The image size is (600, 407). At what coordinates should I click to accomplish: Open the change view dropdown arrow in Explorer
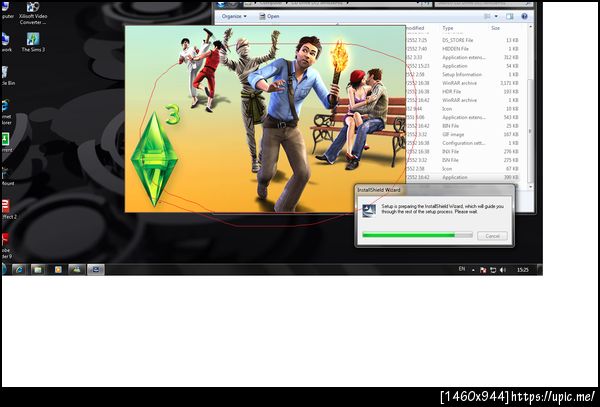496,16
